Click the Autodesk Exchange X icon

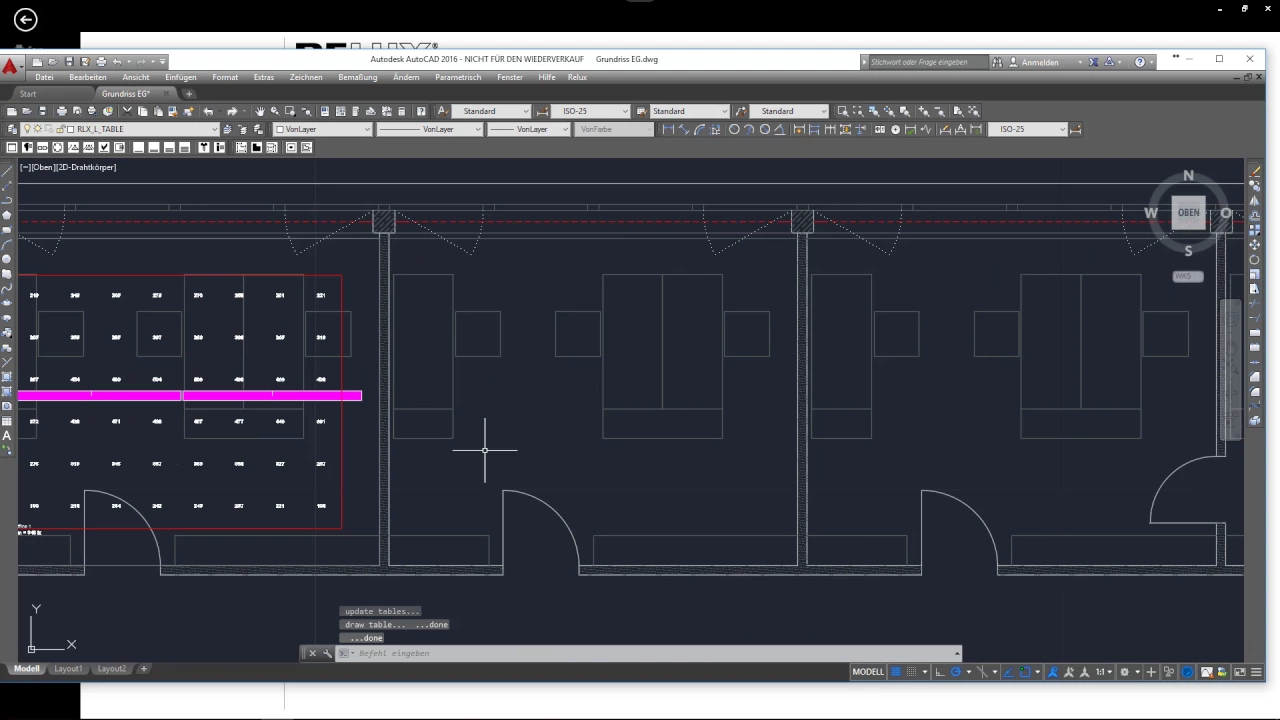pyautogui.click(x=1093, y=62)
